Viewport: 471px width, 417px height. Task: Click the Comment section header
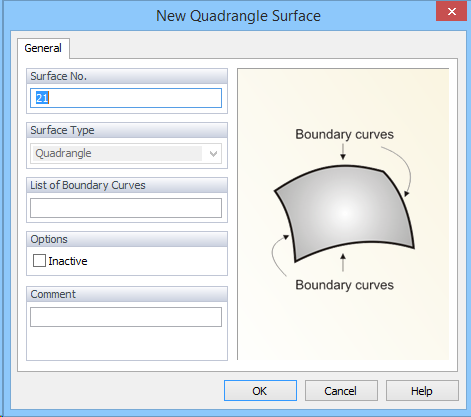[127, 294]
